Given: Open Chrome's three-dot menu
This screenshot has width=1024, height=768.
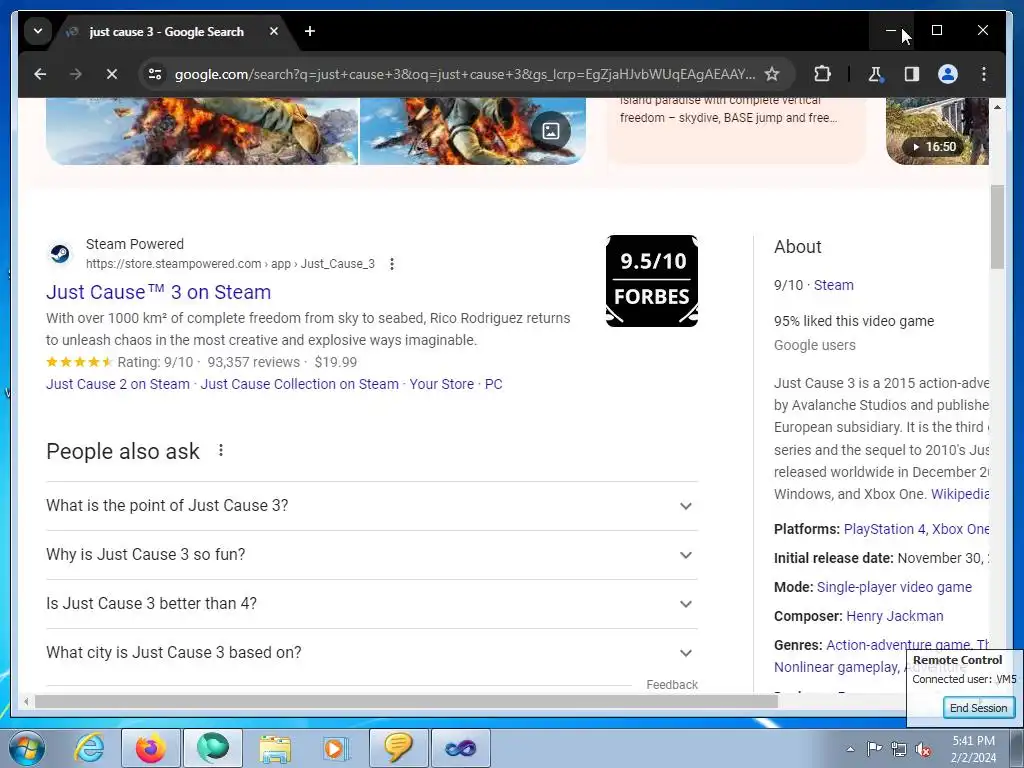Looking at the screenshot, I should 984,74.
